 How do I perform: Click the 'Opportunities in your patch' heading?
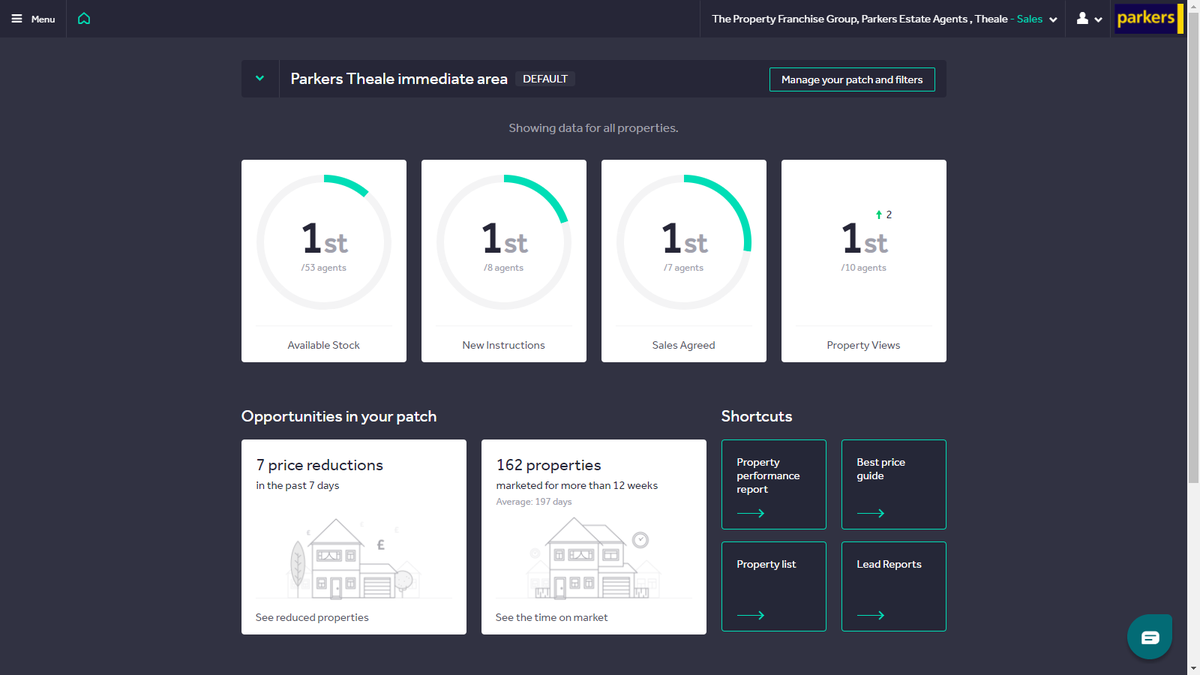coord(339,416)
